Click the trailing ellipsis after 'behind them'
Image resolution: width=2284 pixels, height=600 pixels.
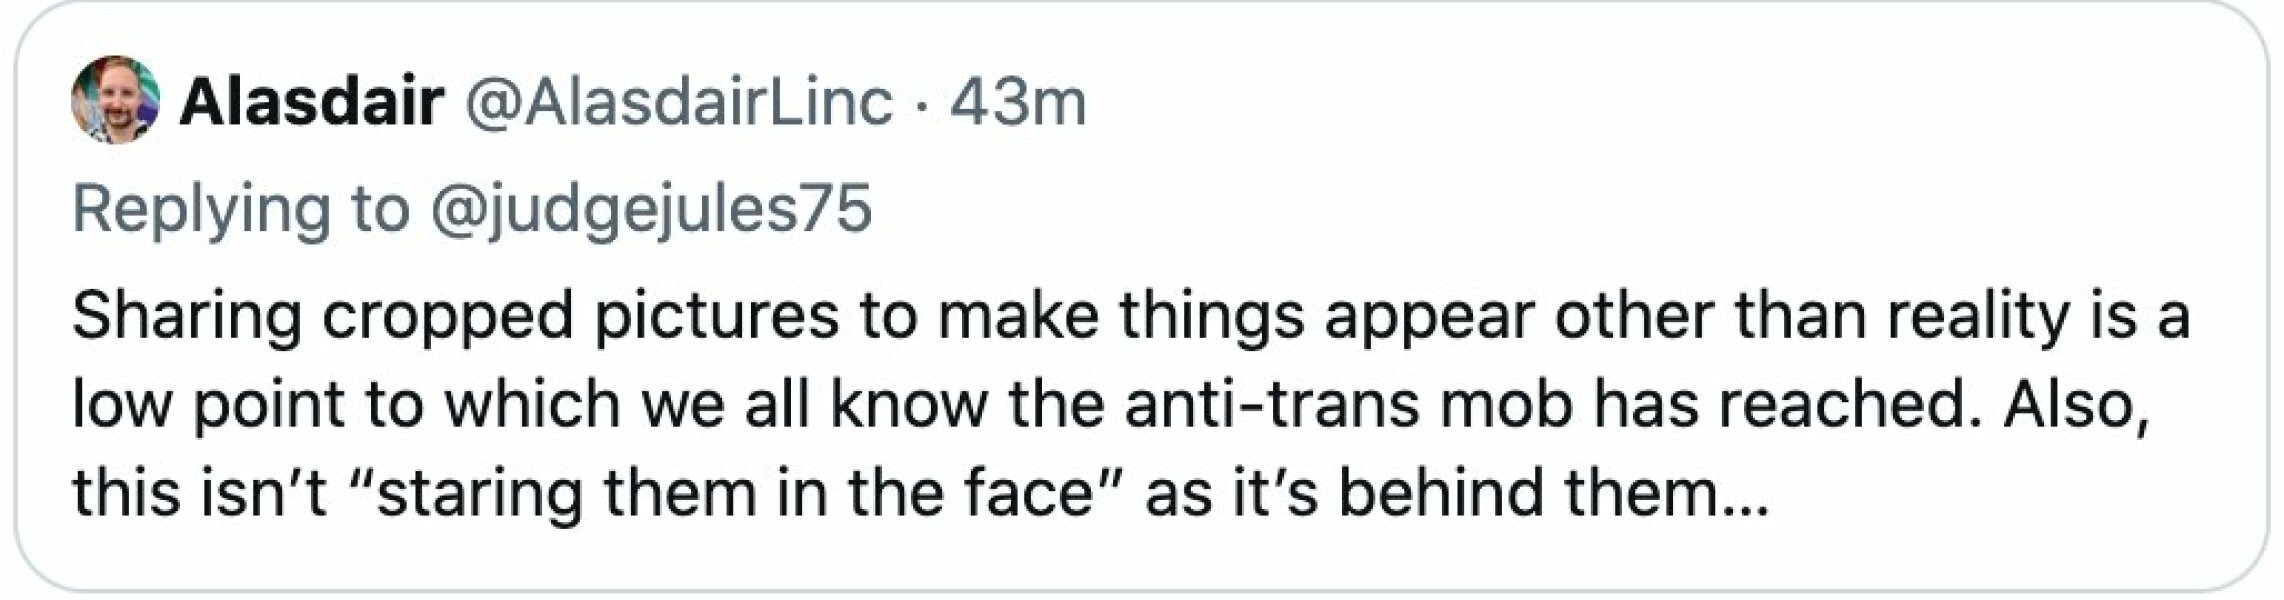pyautogui.click(x=1743, y=500)
